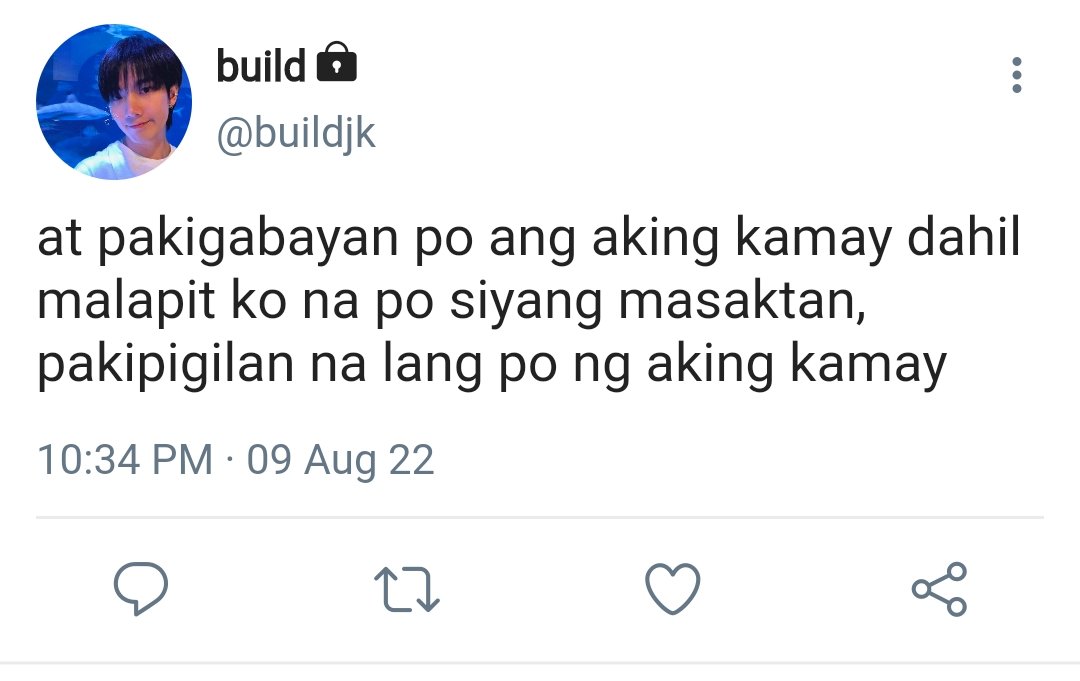Click the word 'siyang' in the tweet

pos(526,305)
